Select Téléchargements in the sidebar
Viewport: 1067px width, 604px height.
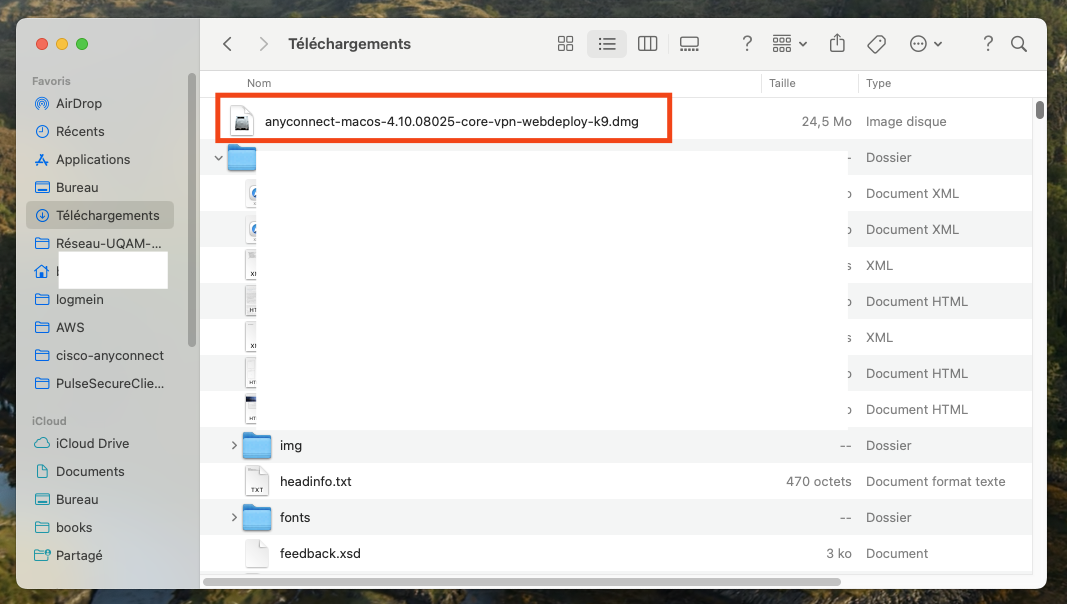(100, 215)
